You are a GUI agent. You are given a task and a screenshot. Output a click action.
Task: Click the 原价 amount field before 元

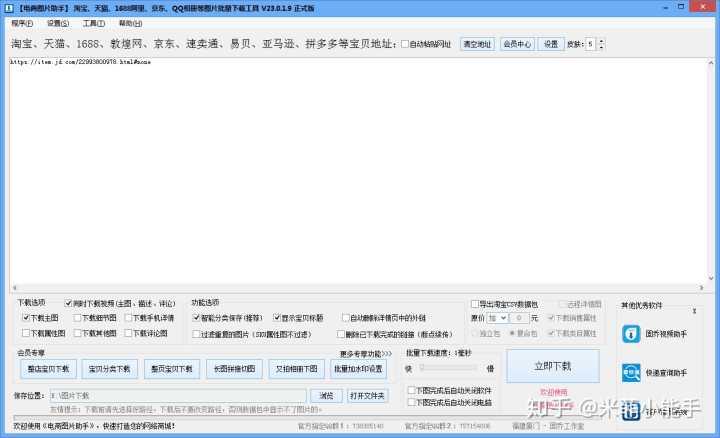(x=519, y=318)
